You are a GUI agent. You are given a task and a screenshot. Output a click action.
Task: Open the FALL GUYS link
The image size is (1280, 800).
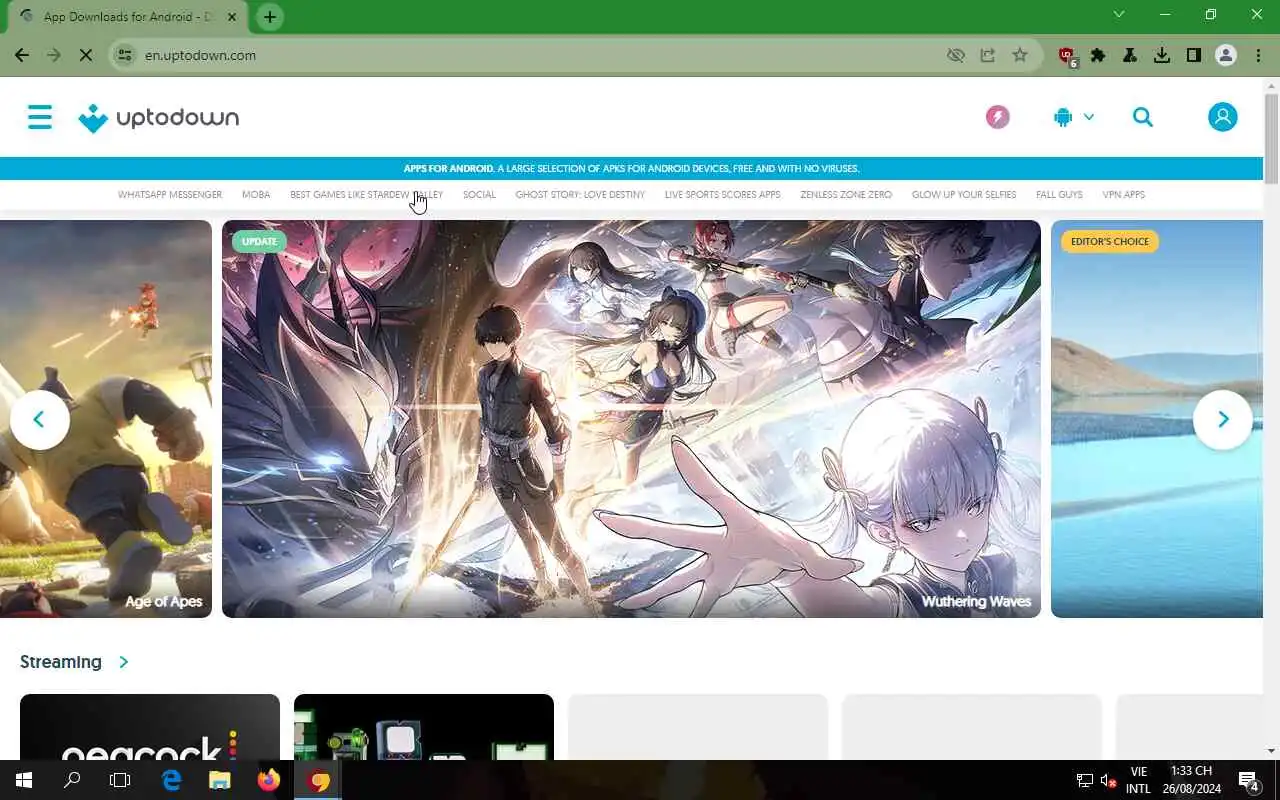pos(1059,195)
